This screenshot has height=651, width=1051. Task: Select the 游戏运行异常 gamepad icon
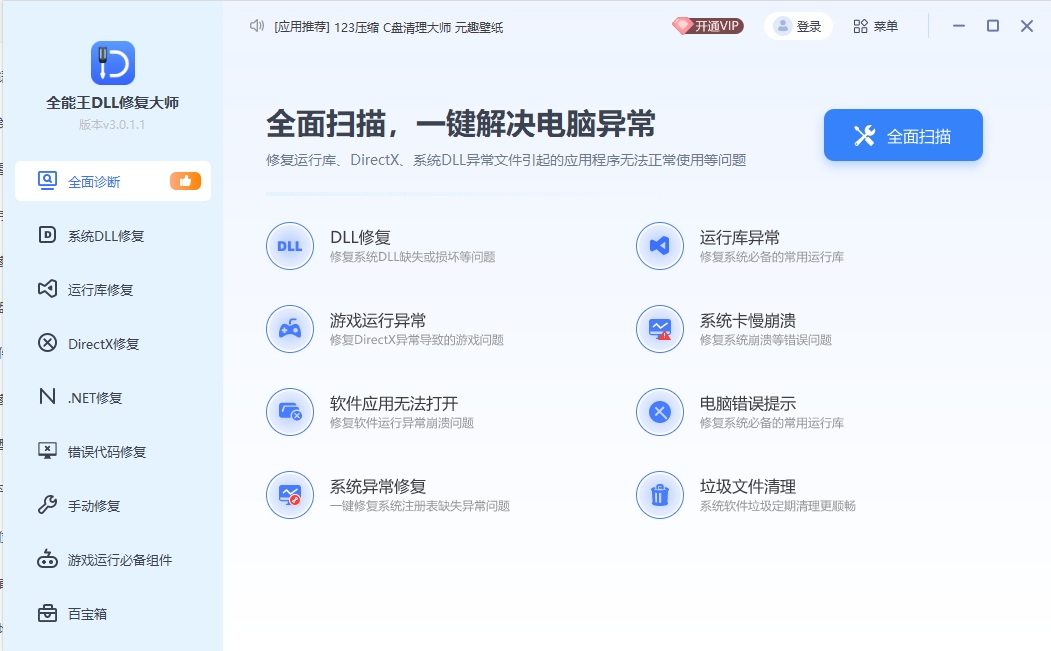(x=290, y=328)
